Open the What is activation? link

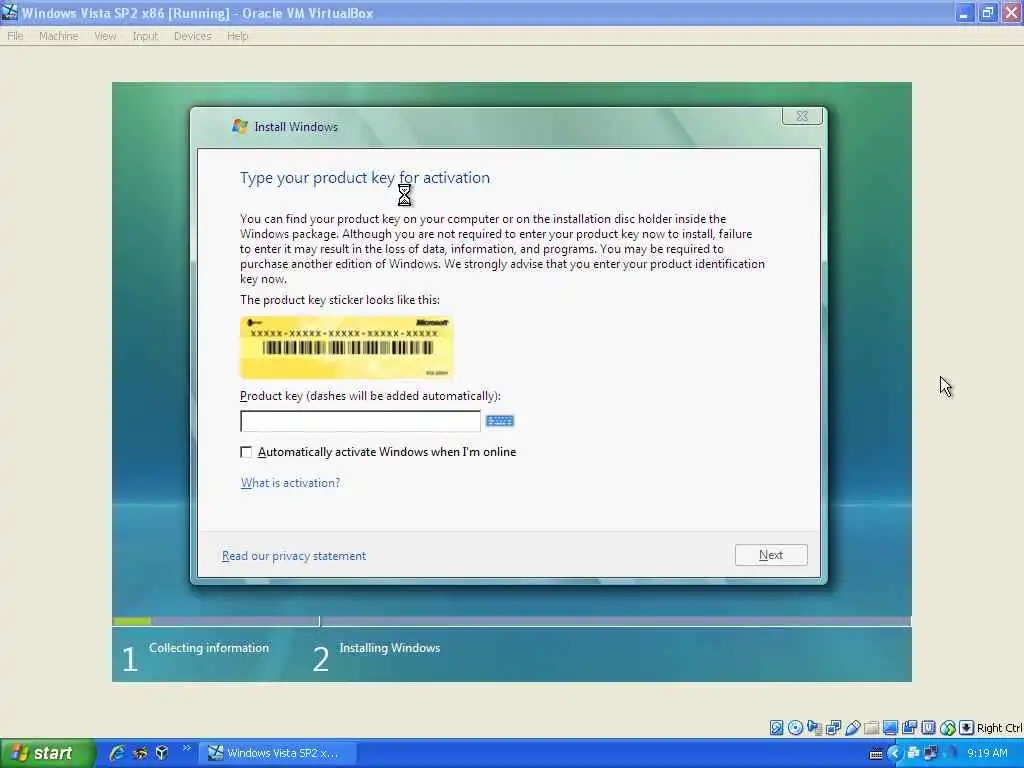pos(291,483)
